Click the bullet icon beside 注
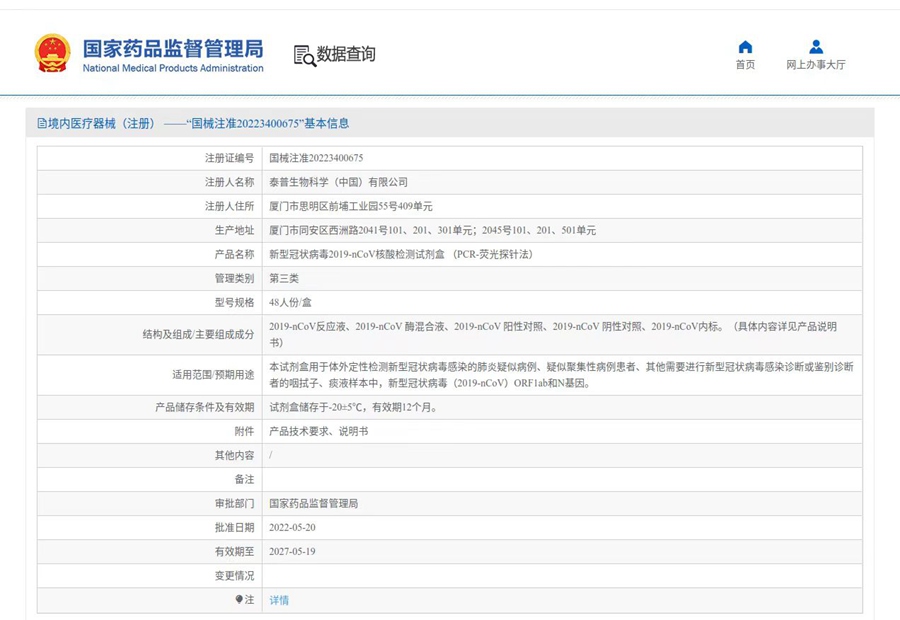900x620 pixels. point(239,600)
